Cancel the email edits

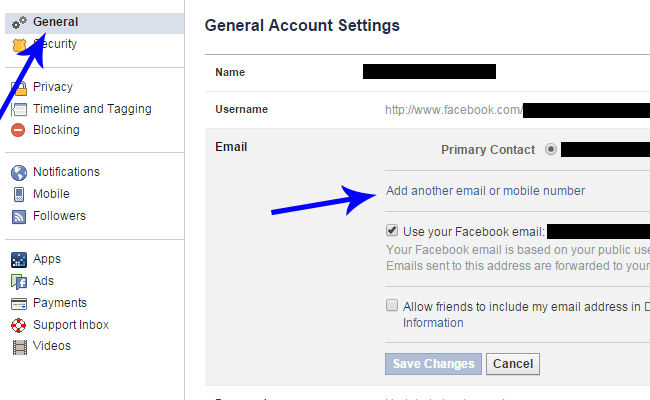pyautogui.click(x=513, y=364)
